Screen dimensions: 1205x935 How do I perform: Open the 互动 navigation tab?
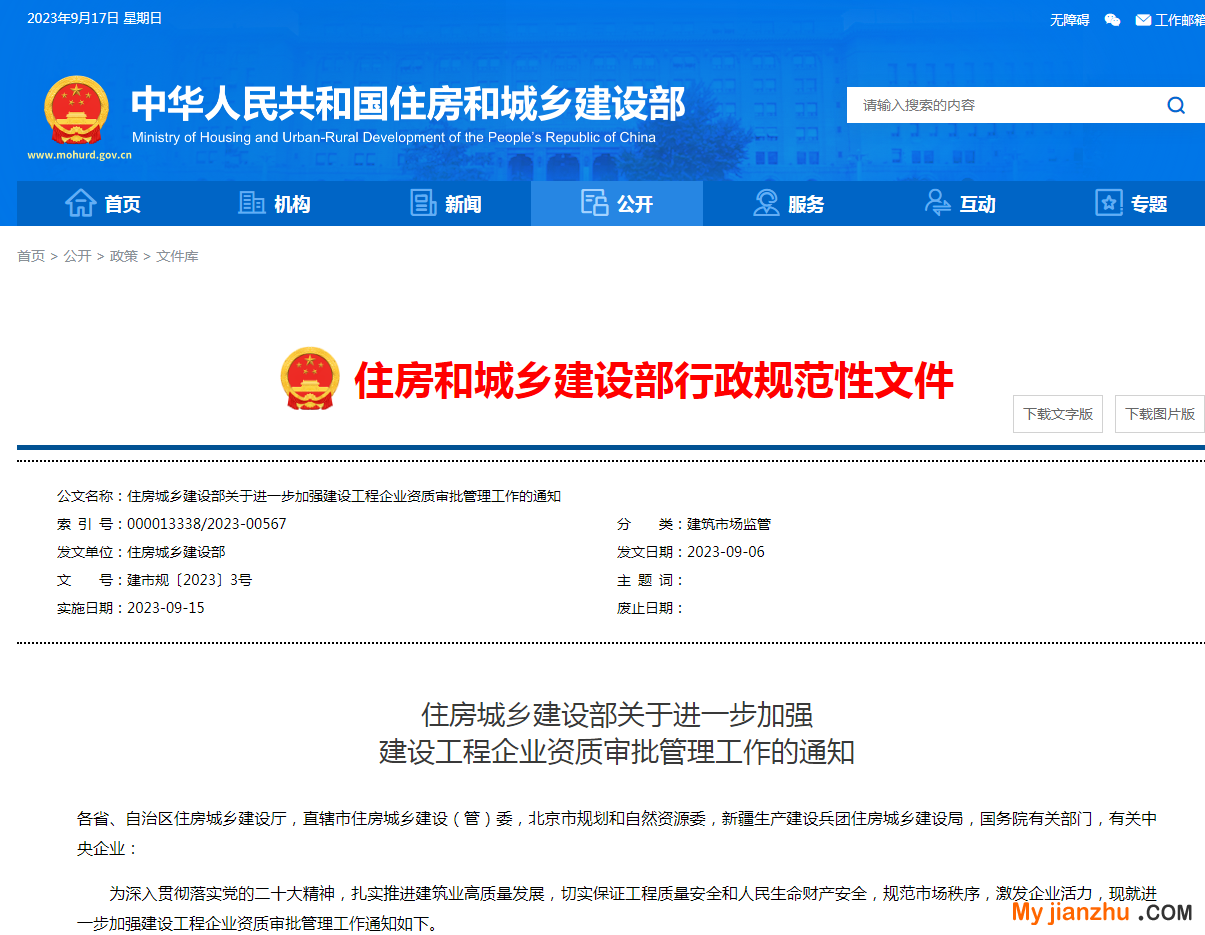tap(960, 203)
